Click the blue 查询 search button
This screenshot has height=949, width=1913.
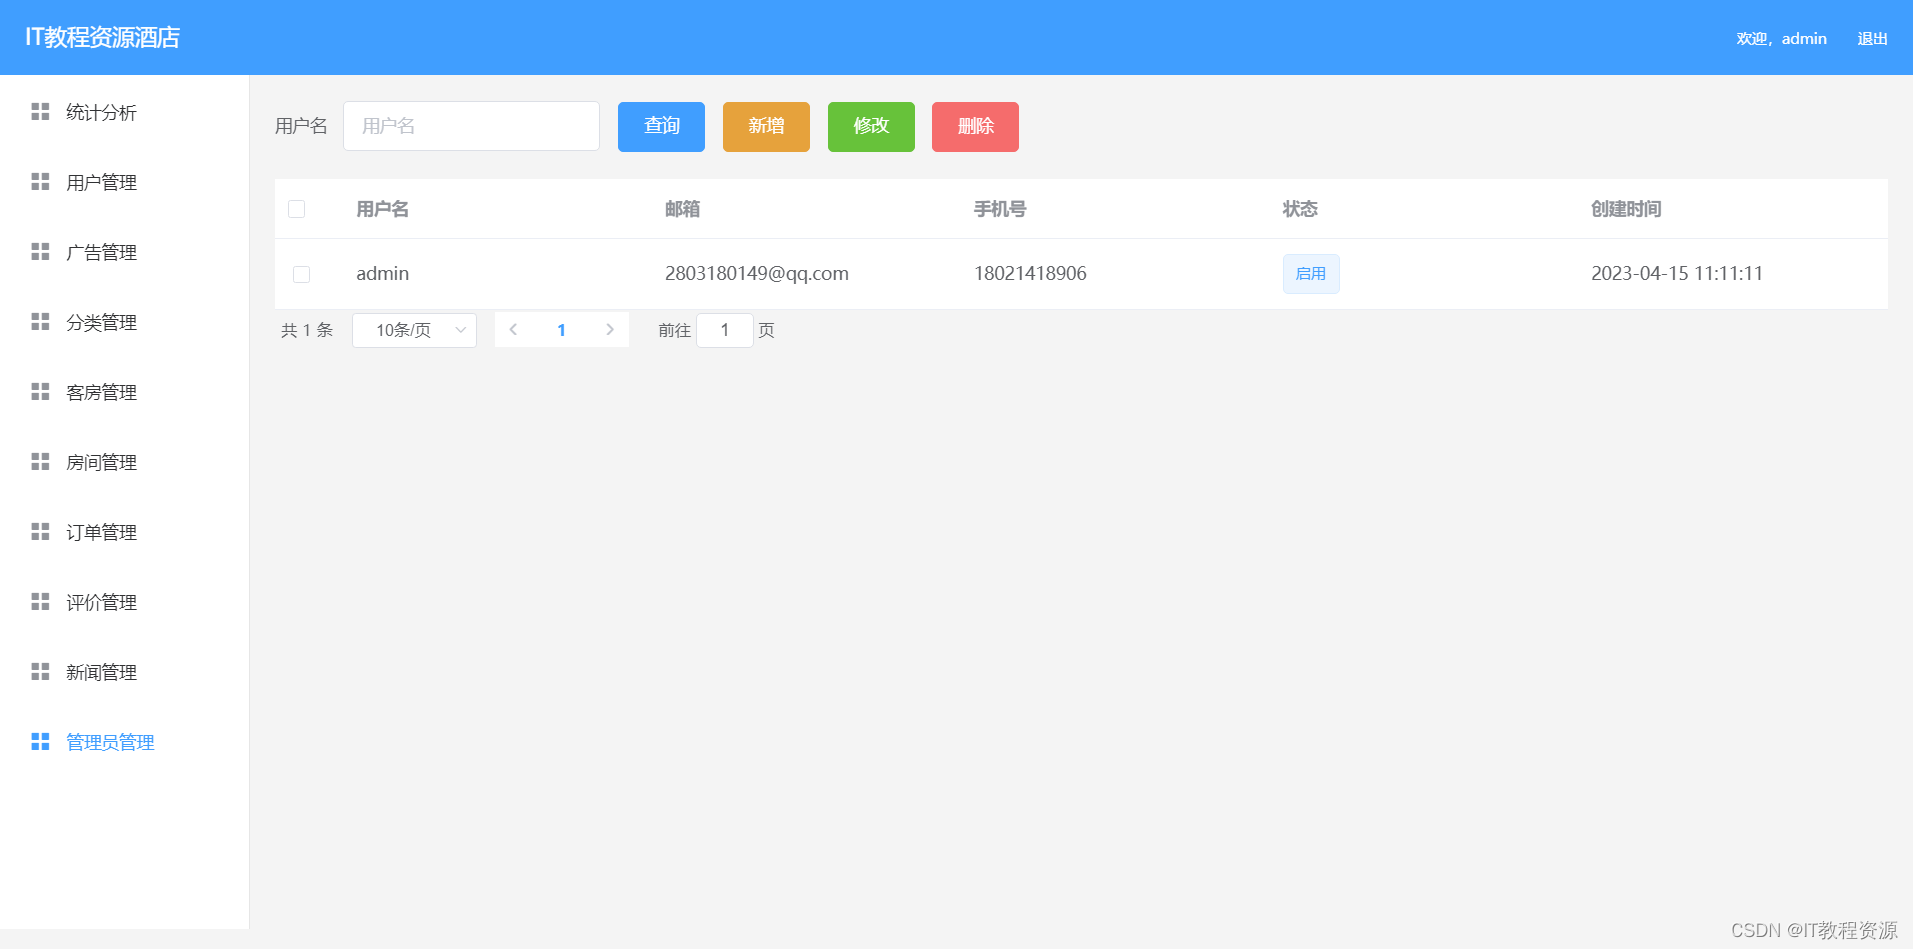(661, 126)
